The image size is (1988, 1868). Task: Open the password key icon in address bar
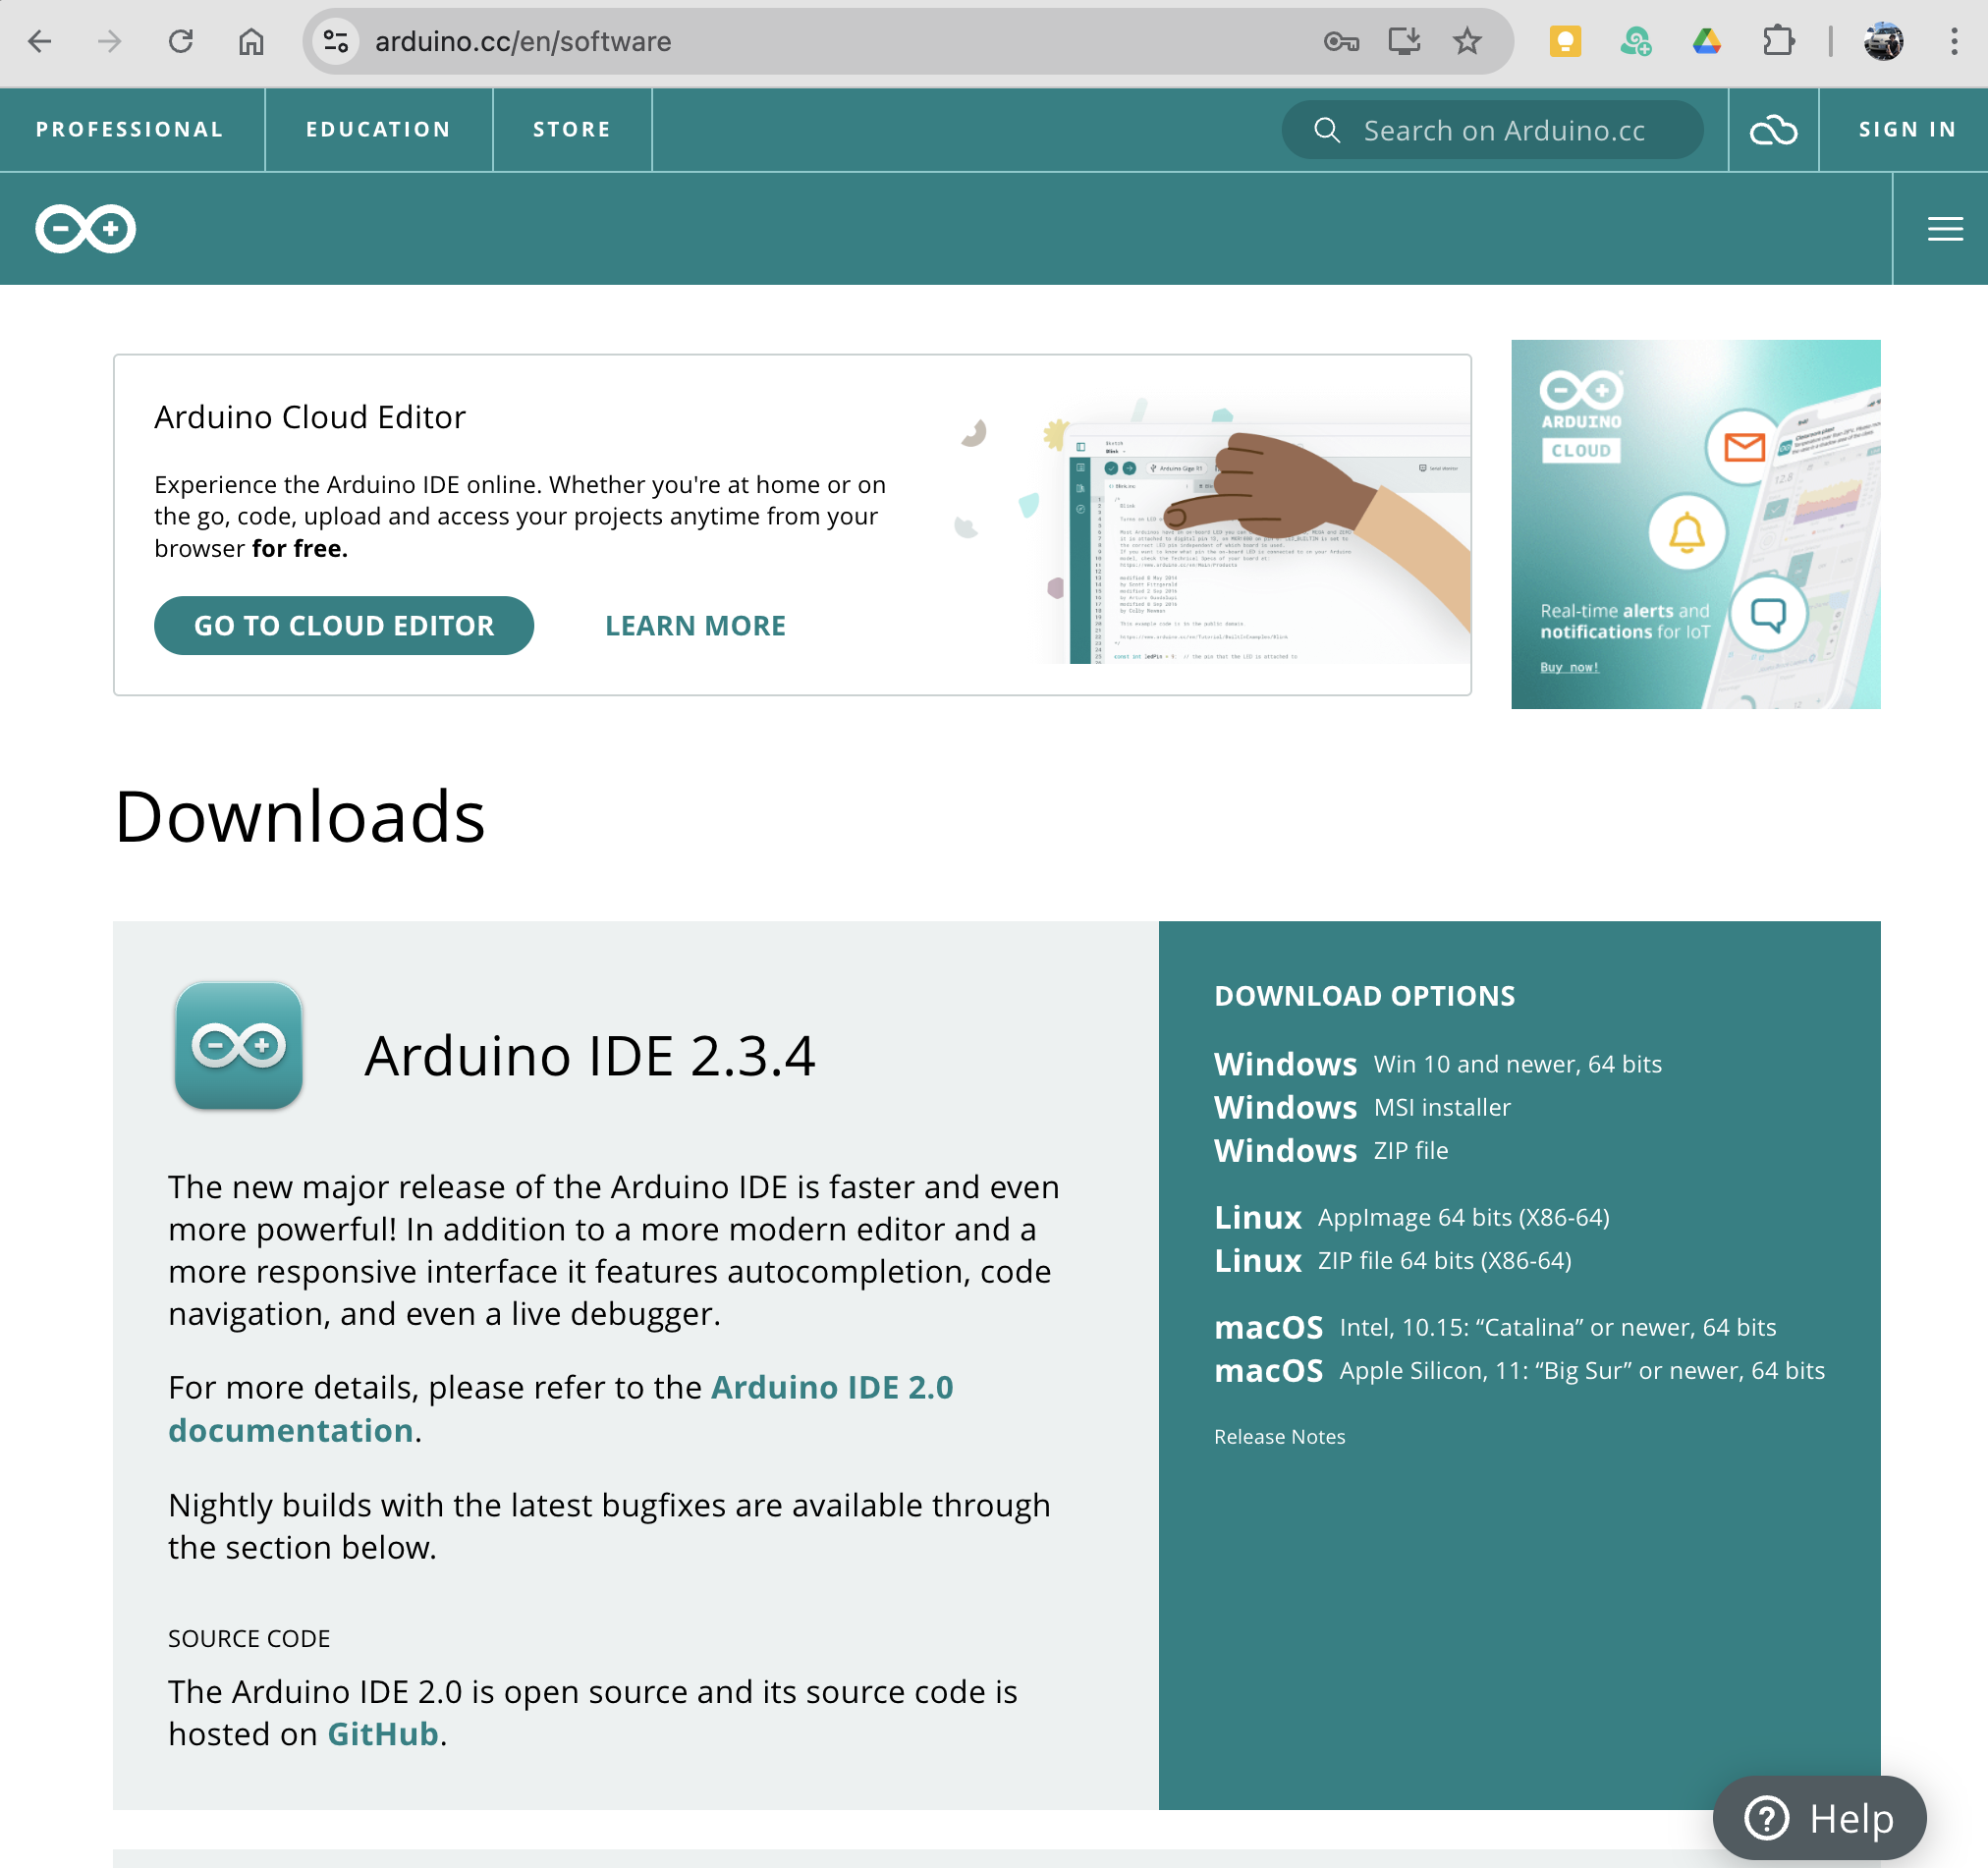click(1341, 42)
